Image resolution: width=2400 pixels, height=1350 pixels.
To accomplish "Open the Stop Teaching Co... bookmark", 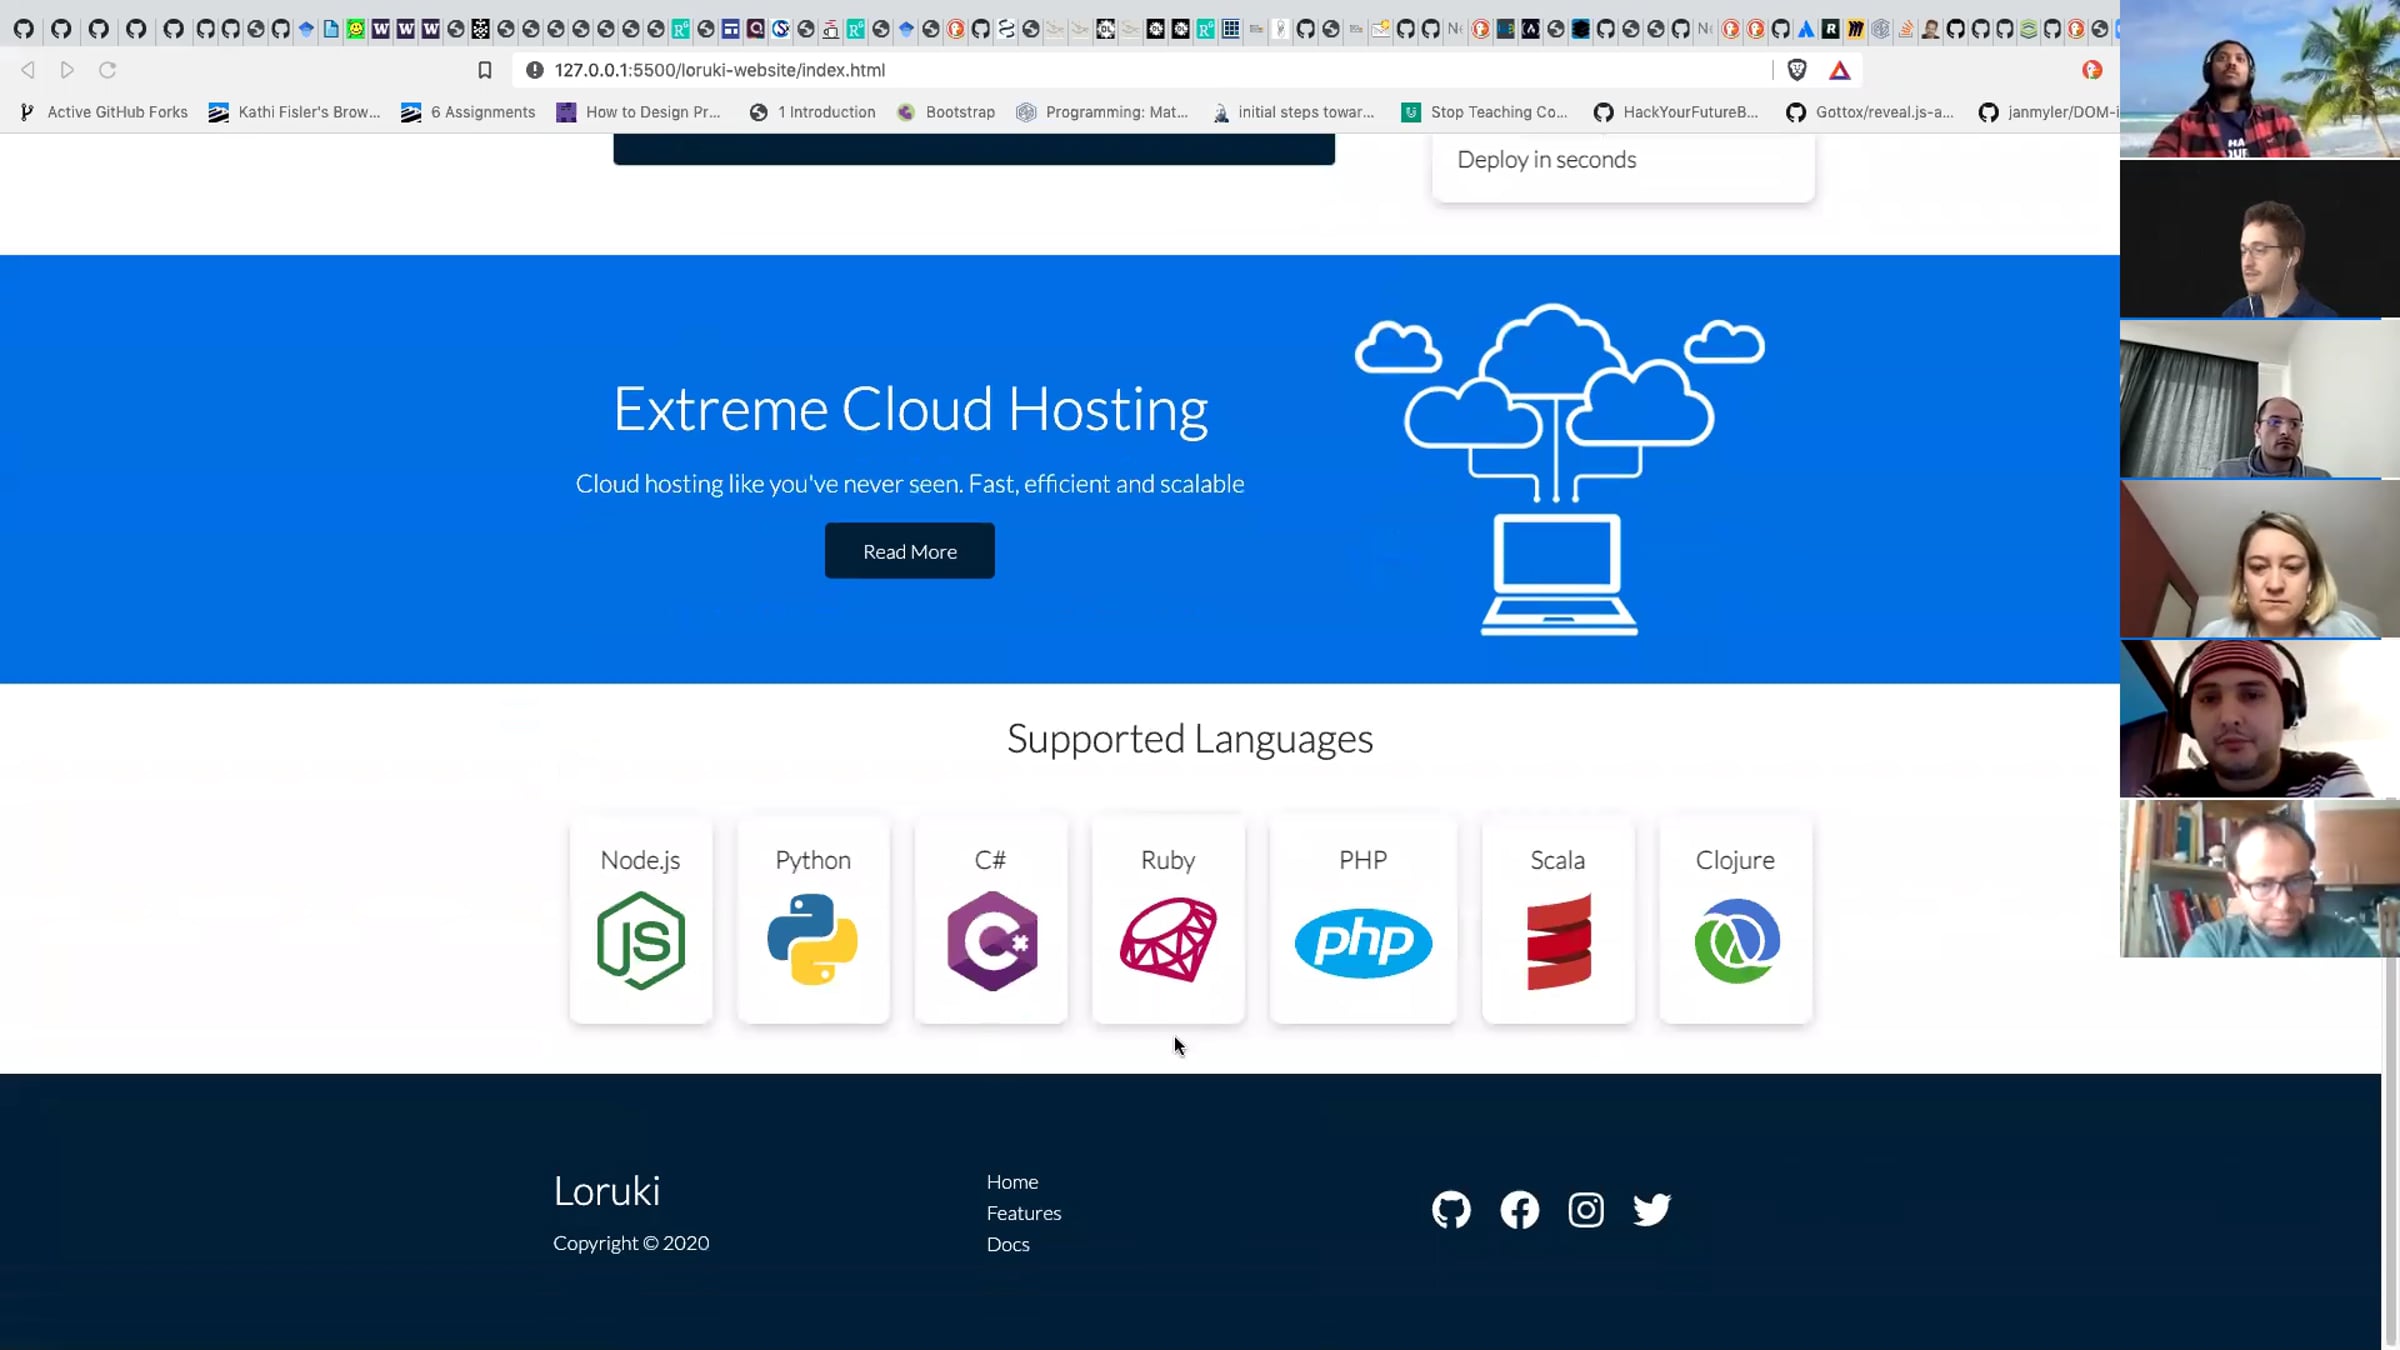I will coord(1484,112).
